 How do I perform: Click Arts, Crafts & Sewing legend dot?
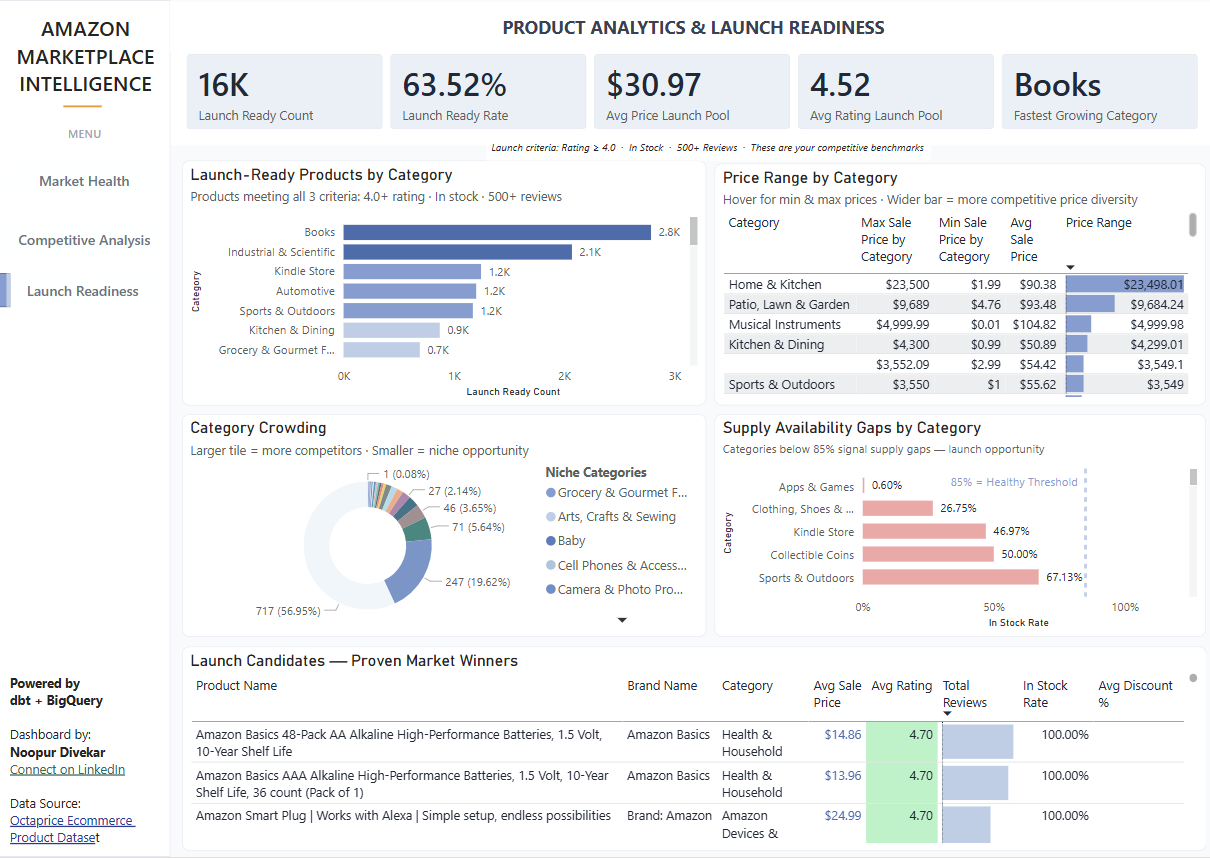[x=550, y=517]
